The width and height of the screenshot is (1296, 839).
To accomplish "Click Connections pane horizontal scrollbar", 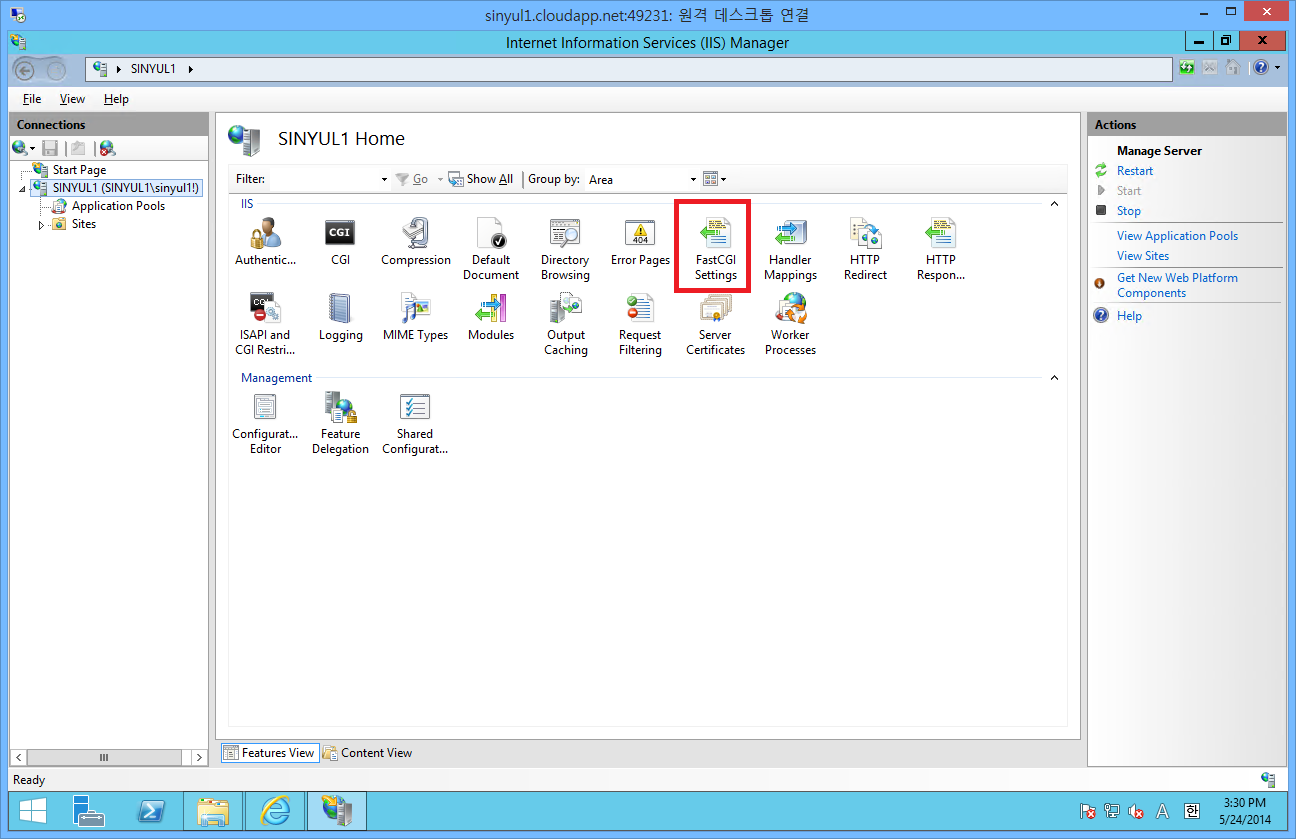I will pos(103,758).
